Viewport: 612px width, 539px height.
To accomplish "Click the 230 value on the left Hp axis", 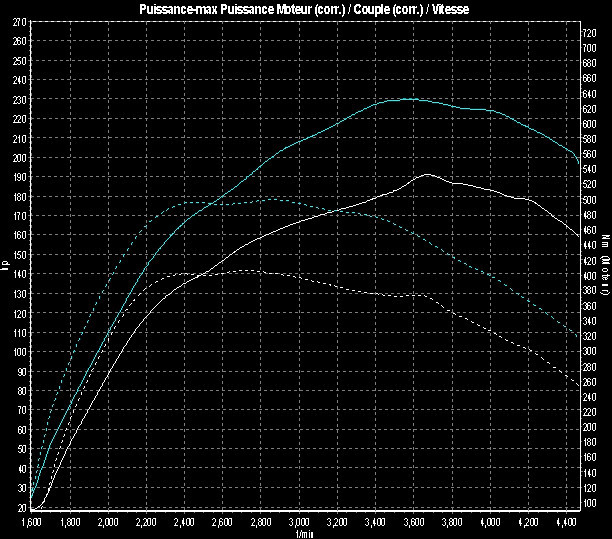I will (x=19, y=99).
